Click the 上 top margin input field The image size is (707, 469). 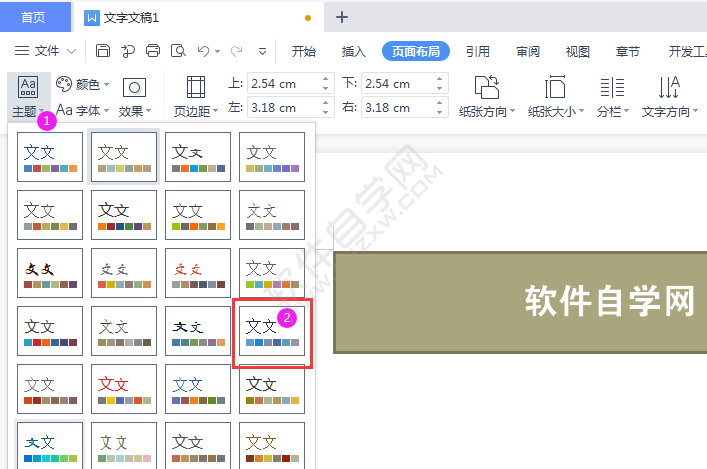[x=284, y=83]
